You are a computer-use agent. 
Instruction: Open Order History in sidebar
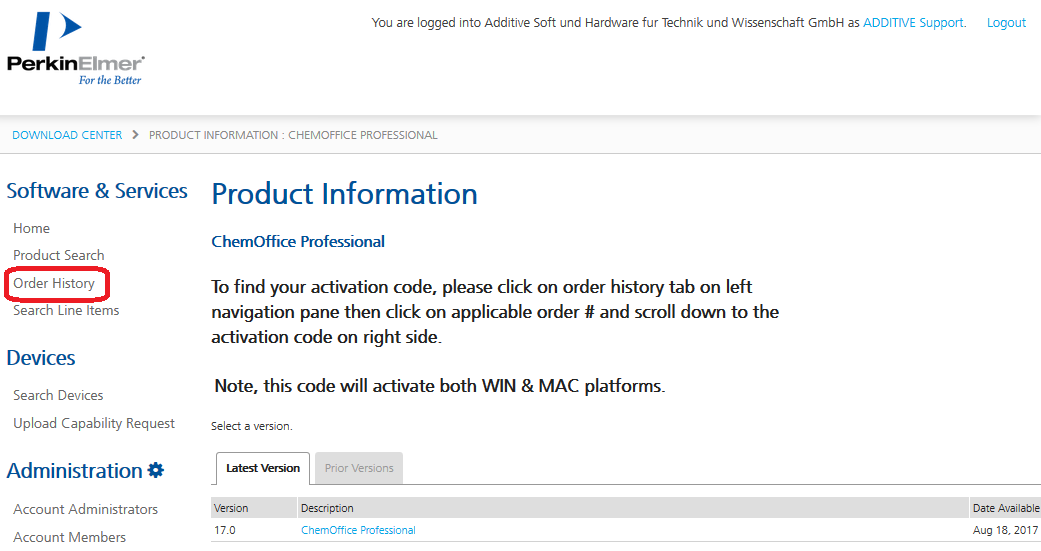(x=54, y=283)
